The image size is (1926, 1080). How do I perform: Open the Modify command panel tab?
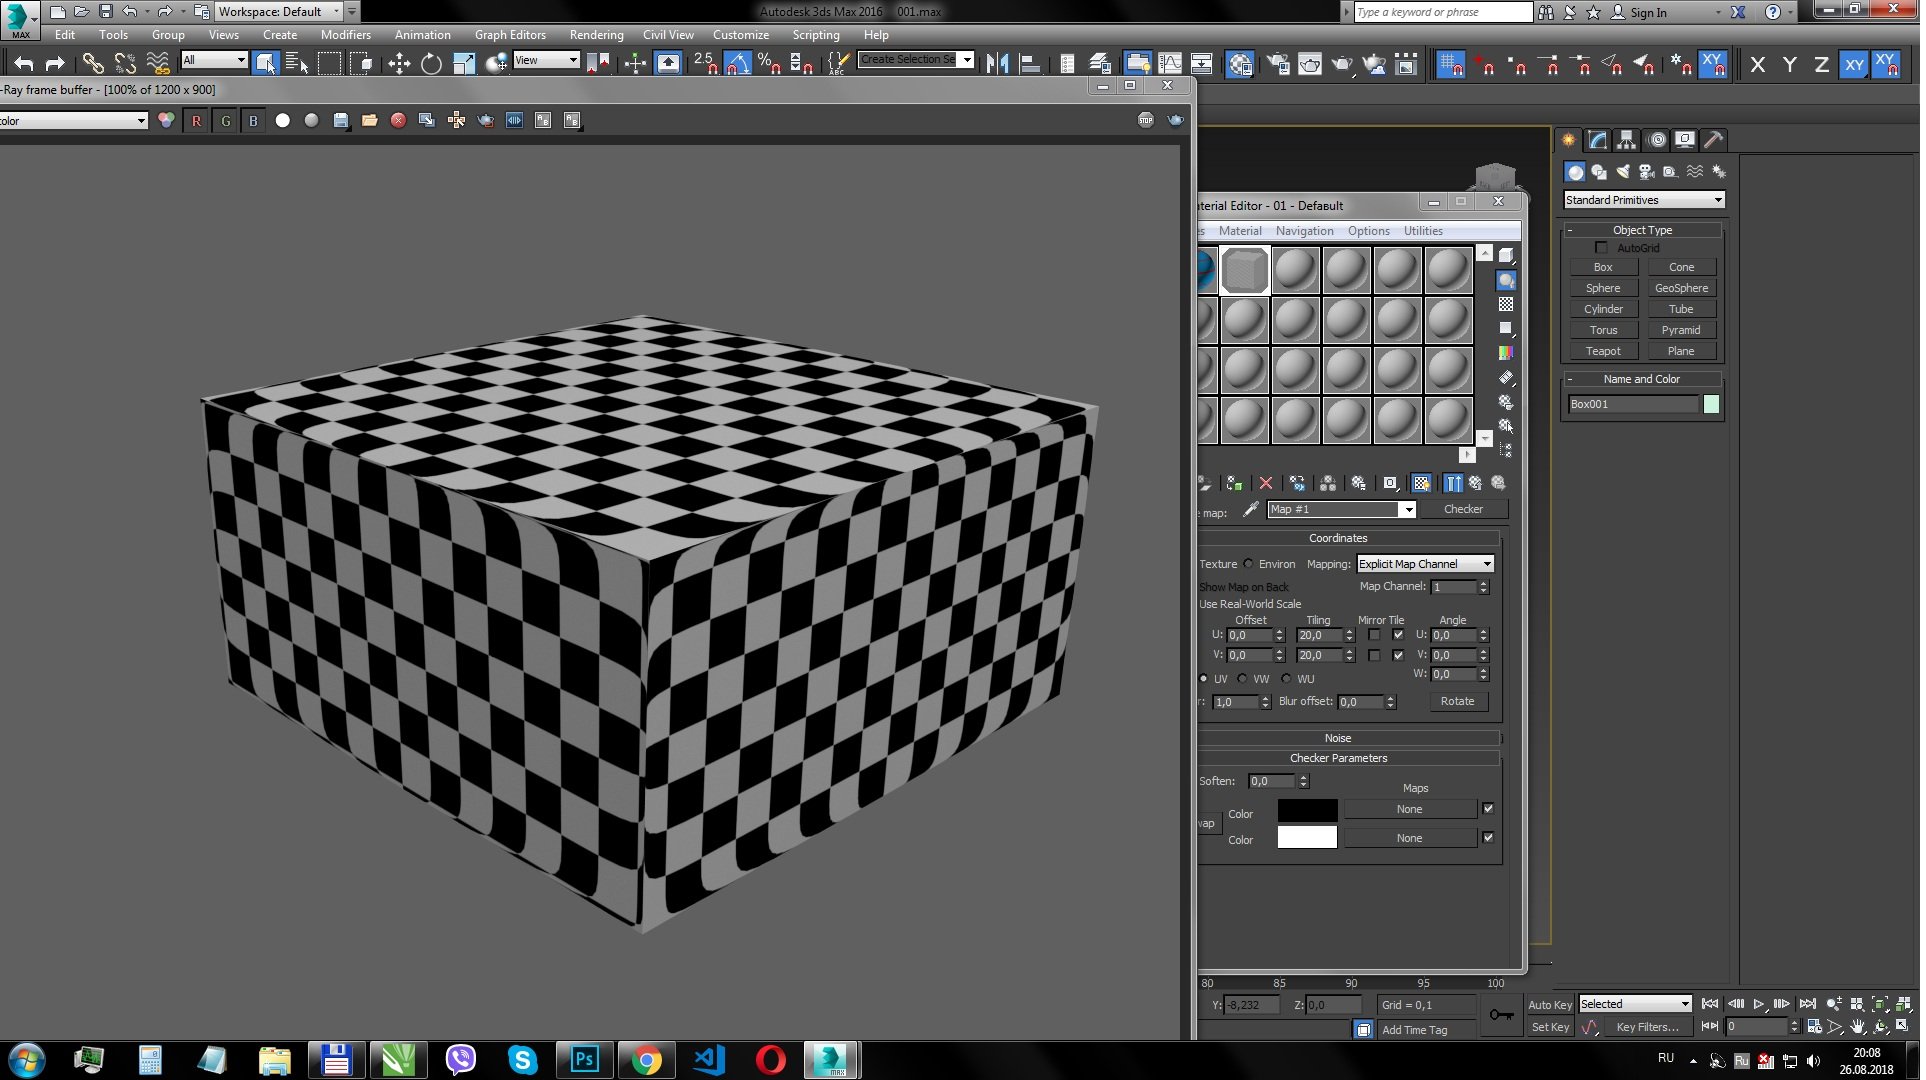(1598, 140)
